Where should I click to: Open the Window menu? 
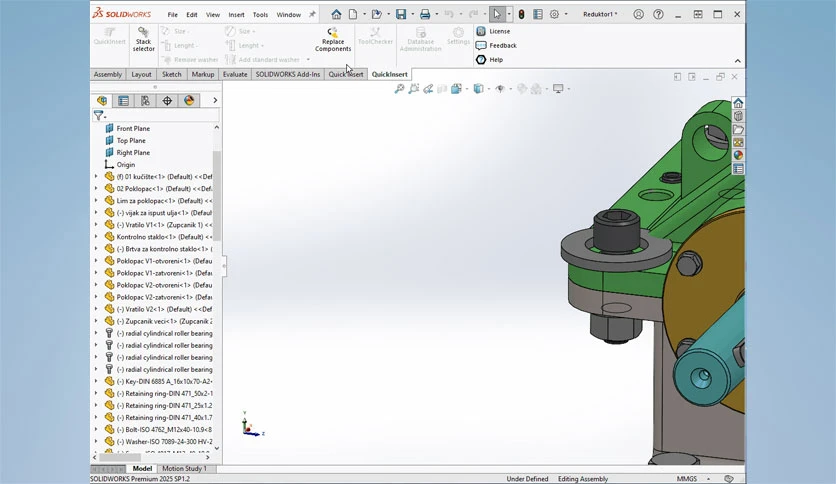point(288,15)
